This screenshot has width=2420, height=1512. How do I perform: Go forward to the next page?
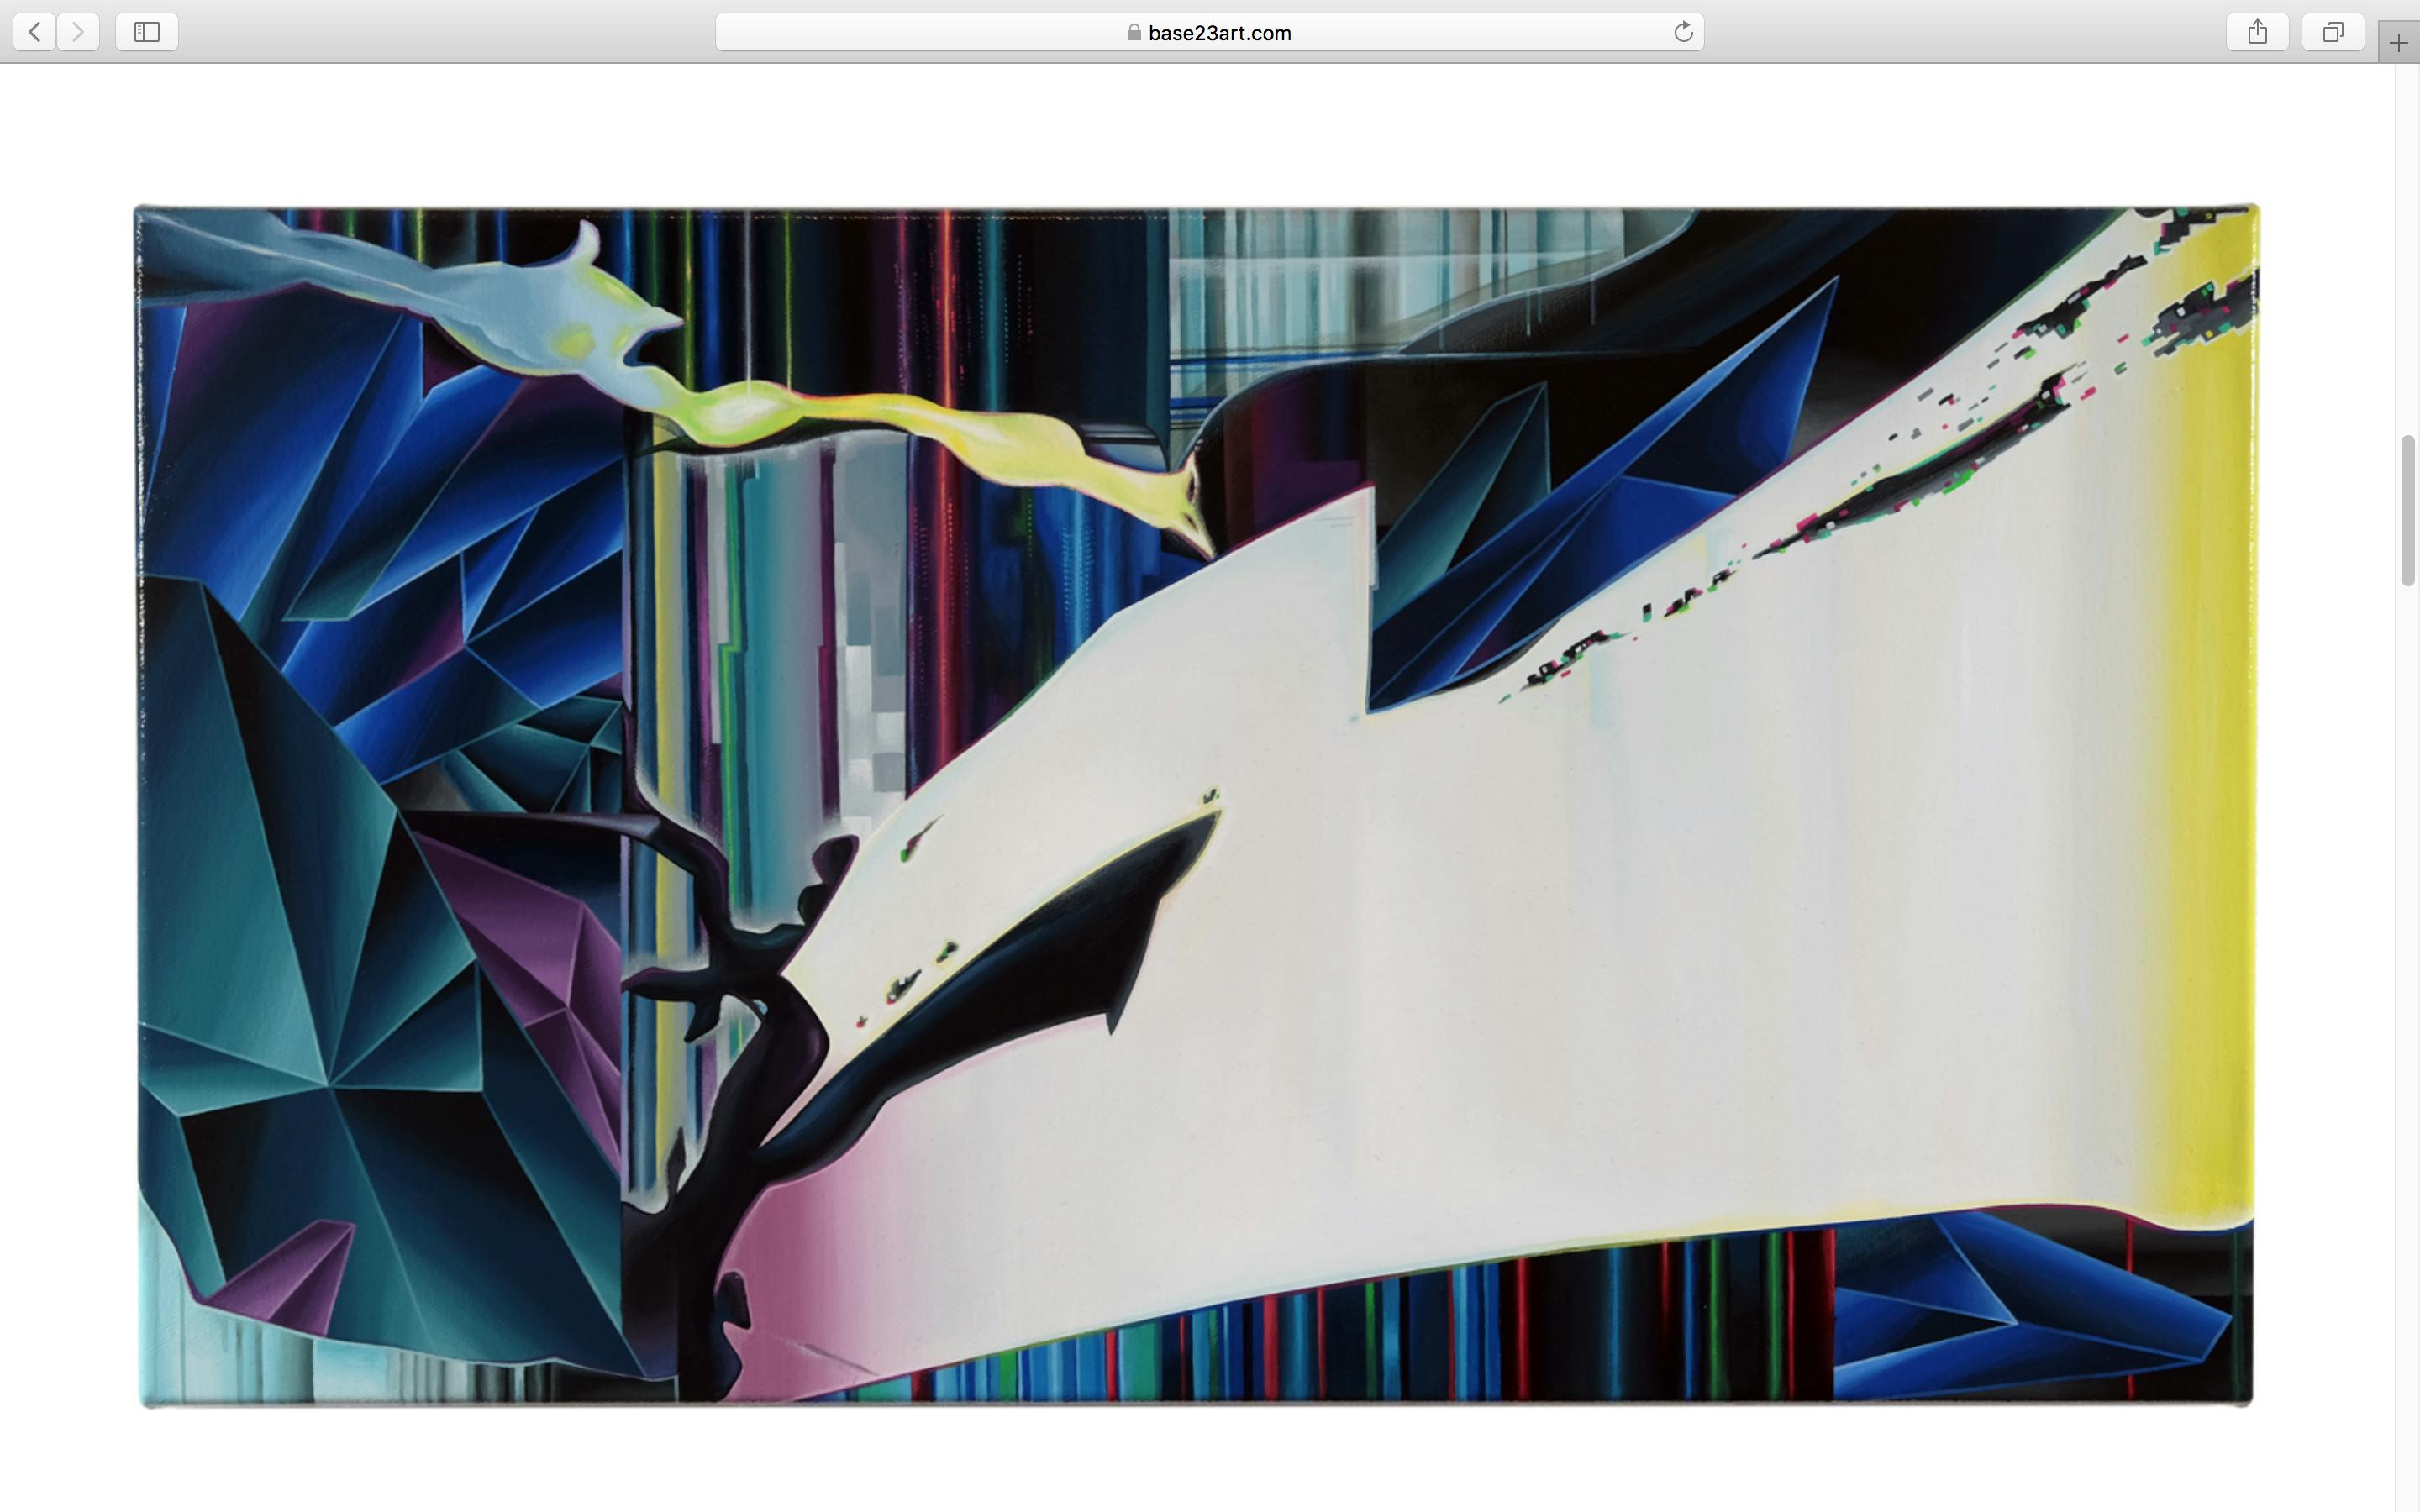78,32
